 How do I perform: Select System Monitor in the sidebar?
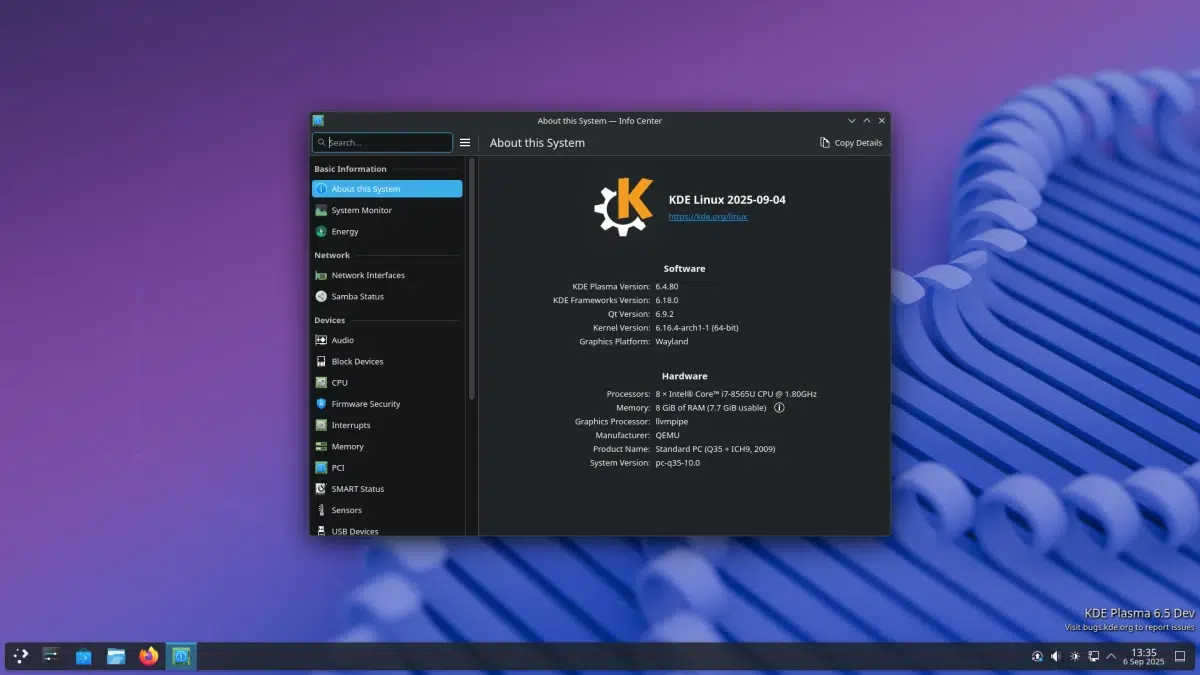click(387, 210)
